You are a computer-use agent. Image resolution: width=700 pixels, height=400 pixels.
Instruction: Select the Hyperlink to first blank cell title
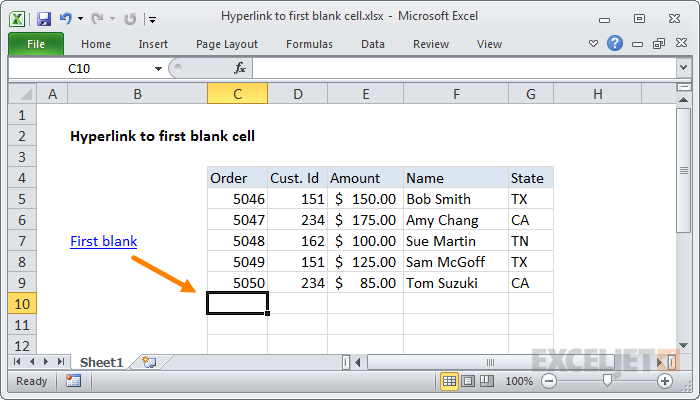coord(162,136)
